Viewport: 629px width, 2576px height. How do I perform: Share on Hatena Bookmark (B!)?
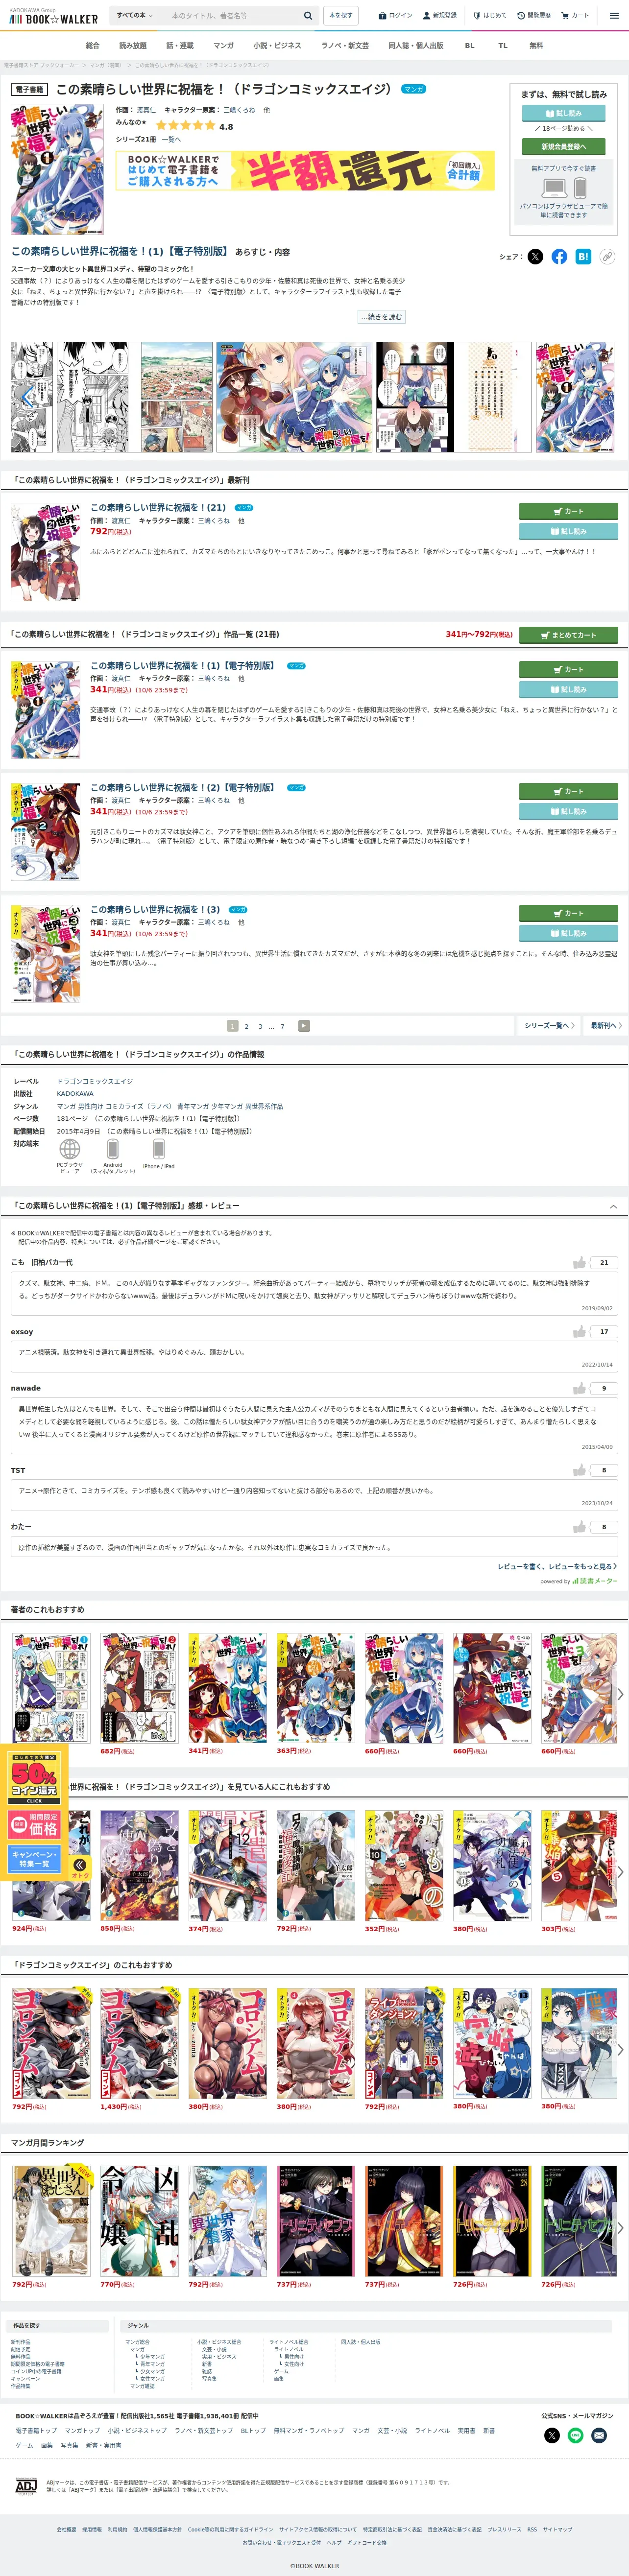pyautogui.click(x=583, y=257)
